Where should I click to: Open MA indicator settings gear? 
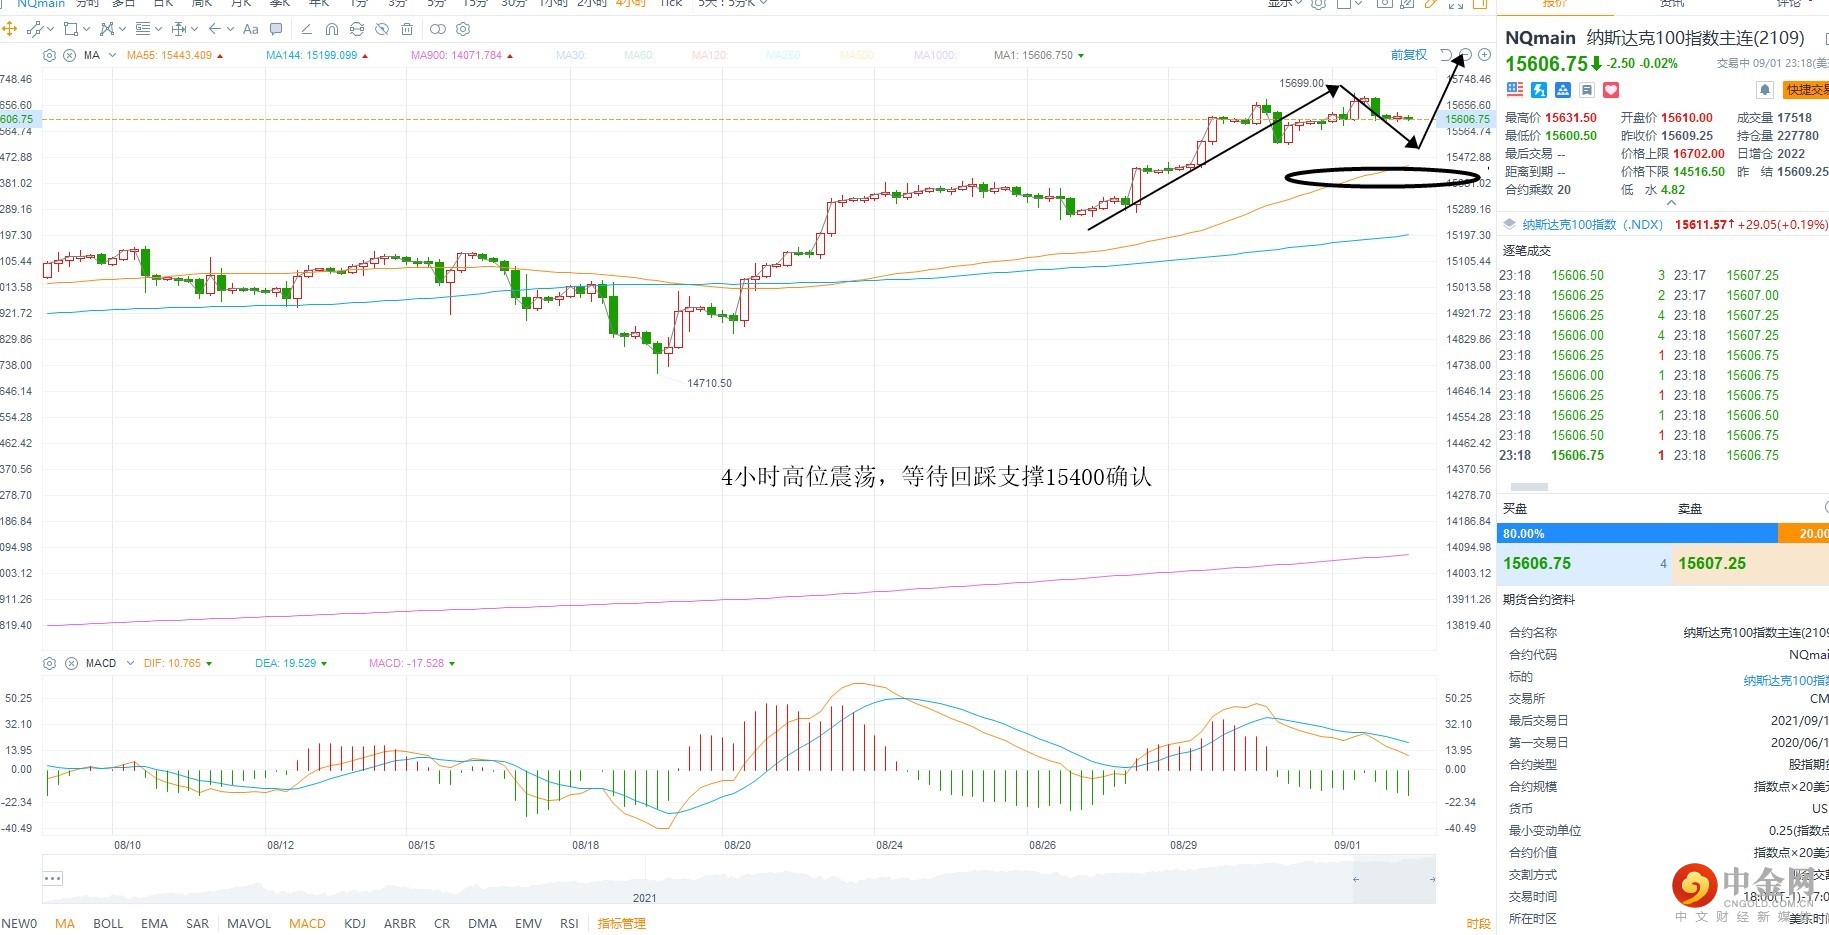(49, 55)
